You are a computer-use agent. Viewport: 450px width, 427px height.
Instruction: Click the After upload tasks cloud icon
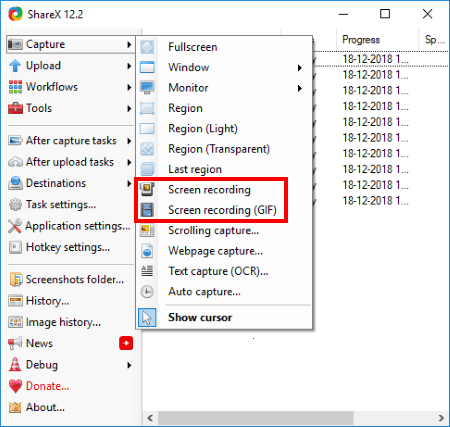click(15, 162)
